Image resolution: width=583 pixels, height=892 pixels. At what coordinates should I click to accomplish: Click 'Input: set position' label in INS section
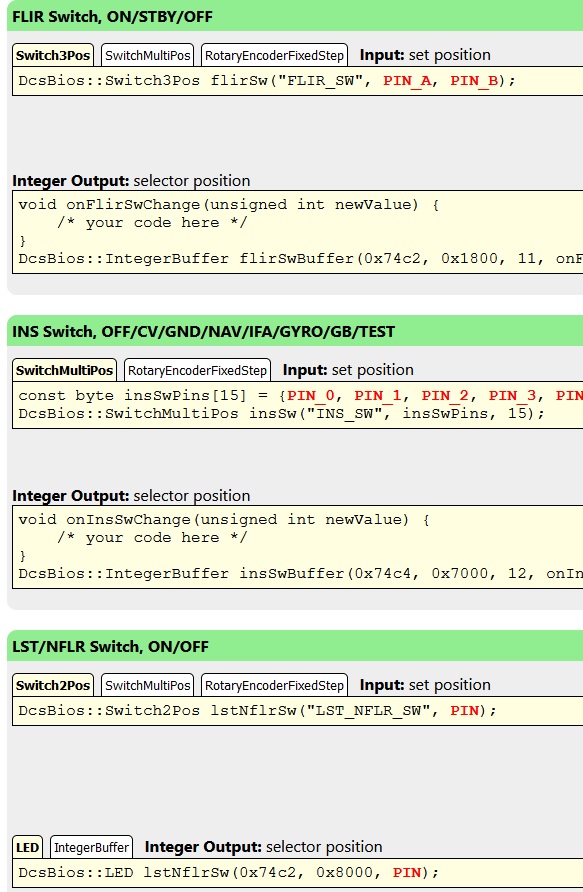tap(348, 370)
